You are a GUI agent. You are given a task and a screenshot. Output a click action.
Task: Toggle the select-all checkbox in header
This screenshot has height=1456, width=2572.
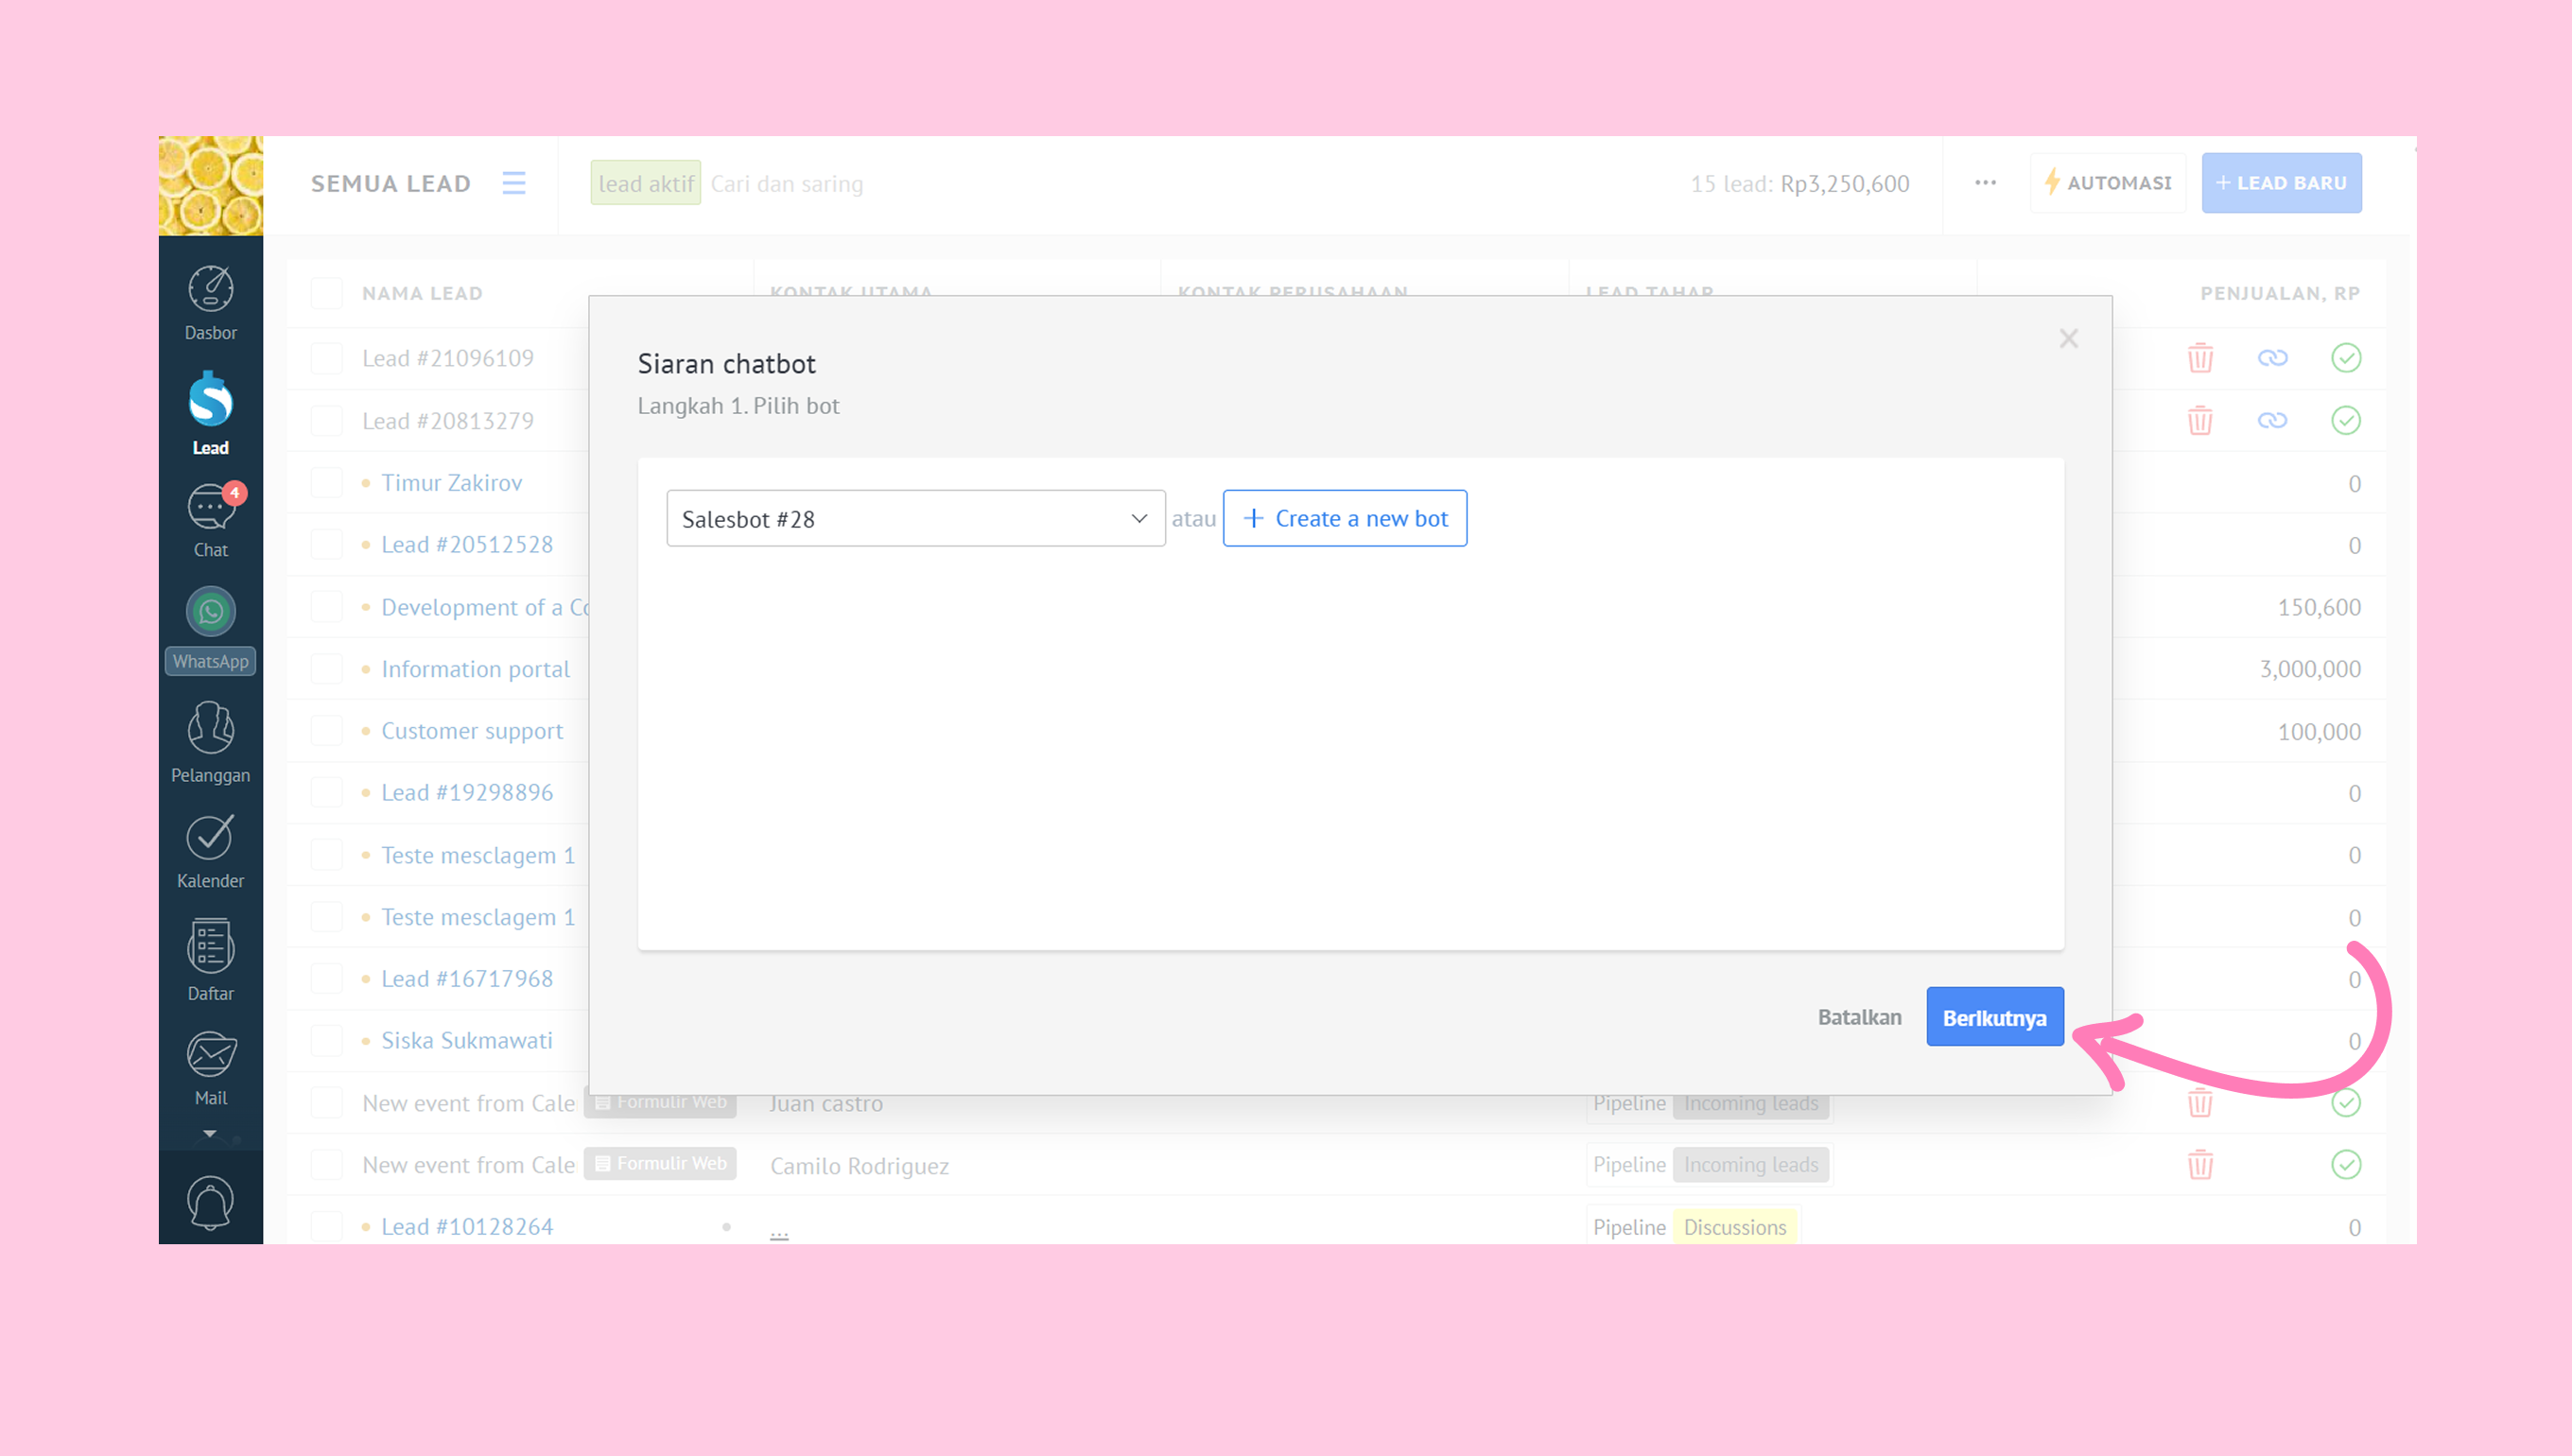[327, 293]
